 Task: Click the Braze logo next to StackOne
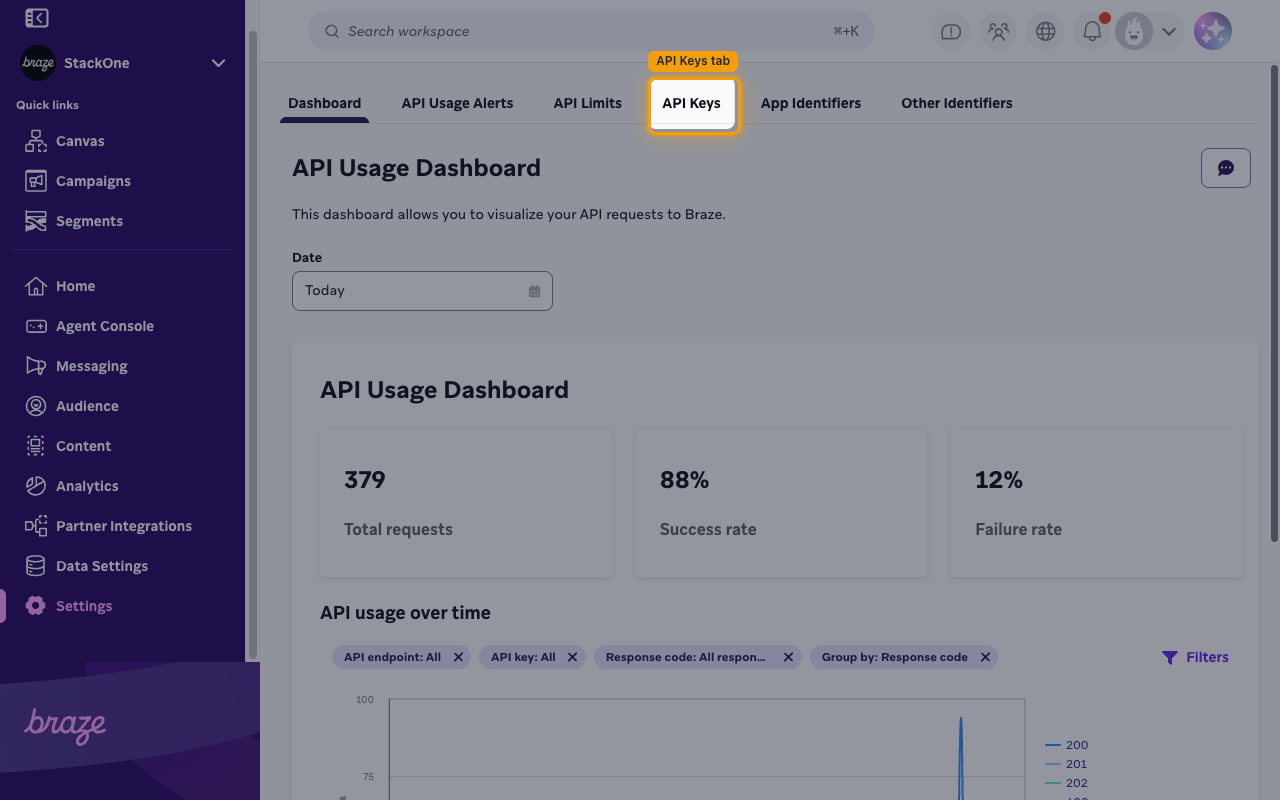click(38, 63)
